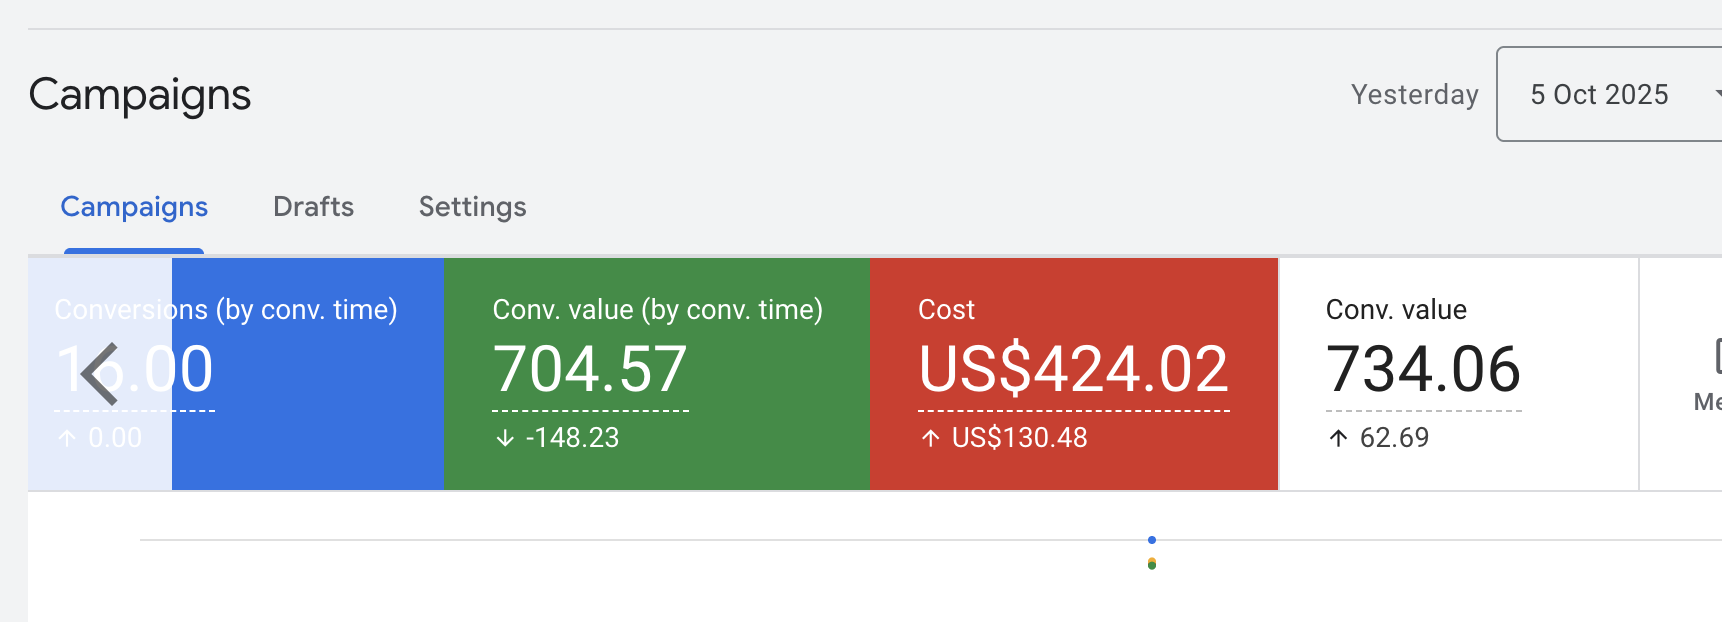Open the 5 Oct 2025 date picker
The height and width of the screenshot is (622, 1722).
coord(1598,94)
